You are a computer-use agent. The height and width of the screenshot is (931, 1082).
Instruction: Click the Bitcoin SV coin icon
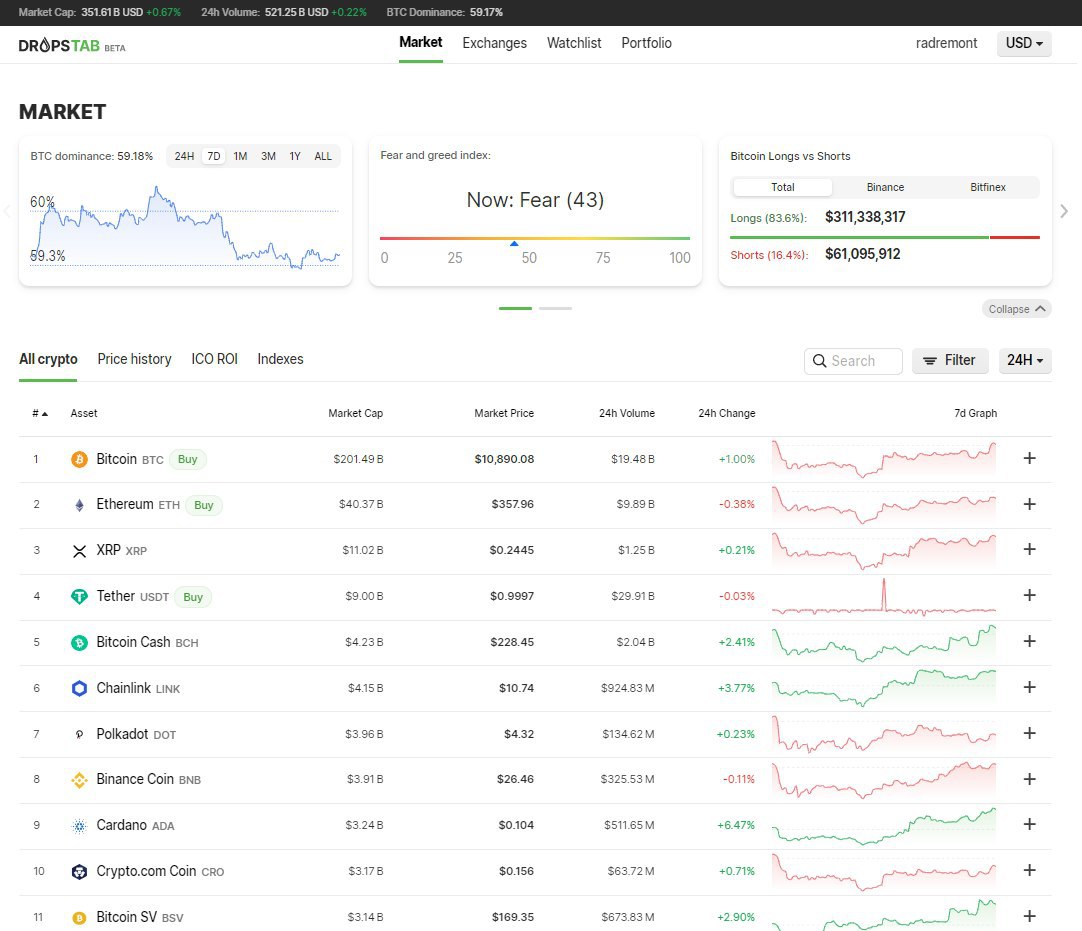79,918
